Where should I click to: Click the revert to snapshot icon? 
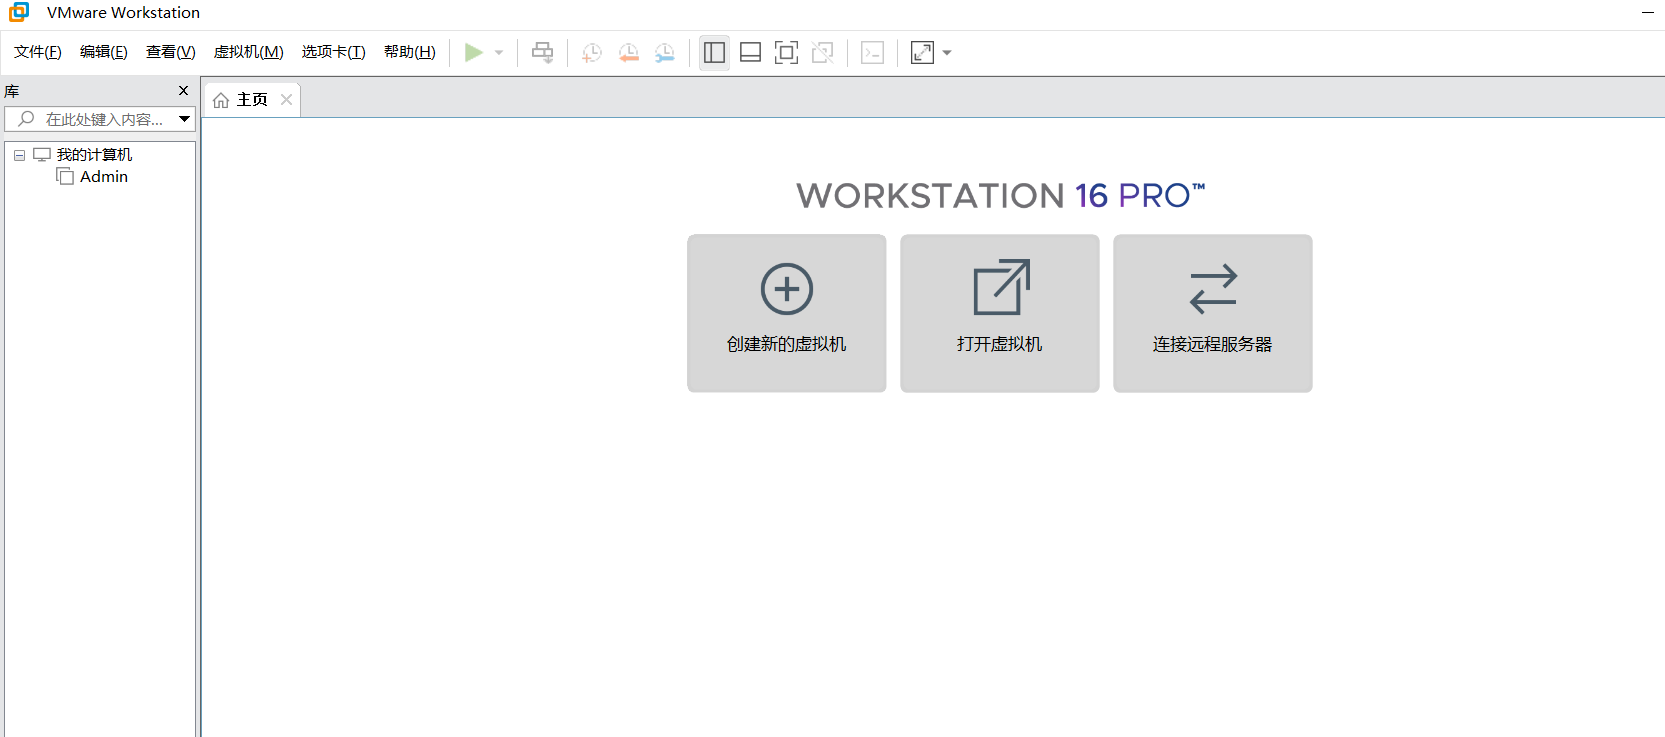[628, 53]
